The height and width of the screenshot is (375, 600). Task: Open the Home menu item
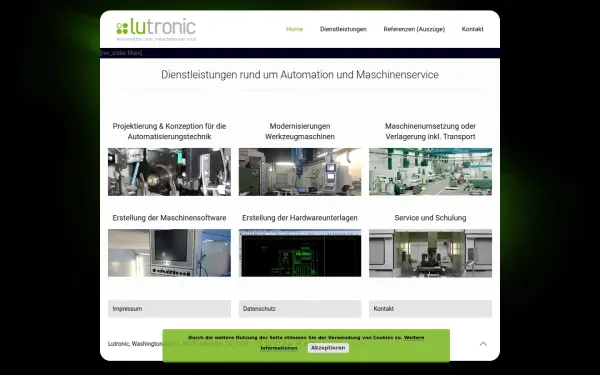pyautogui.click(x=294, y=29)
